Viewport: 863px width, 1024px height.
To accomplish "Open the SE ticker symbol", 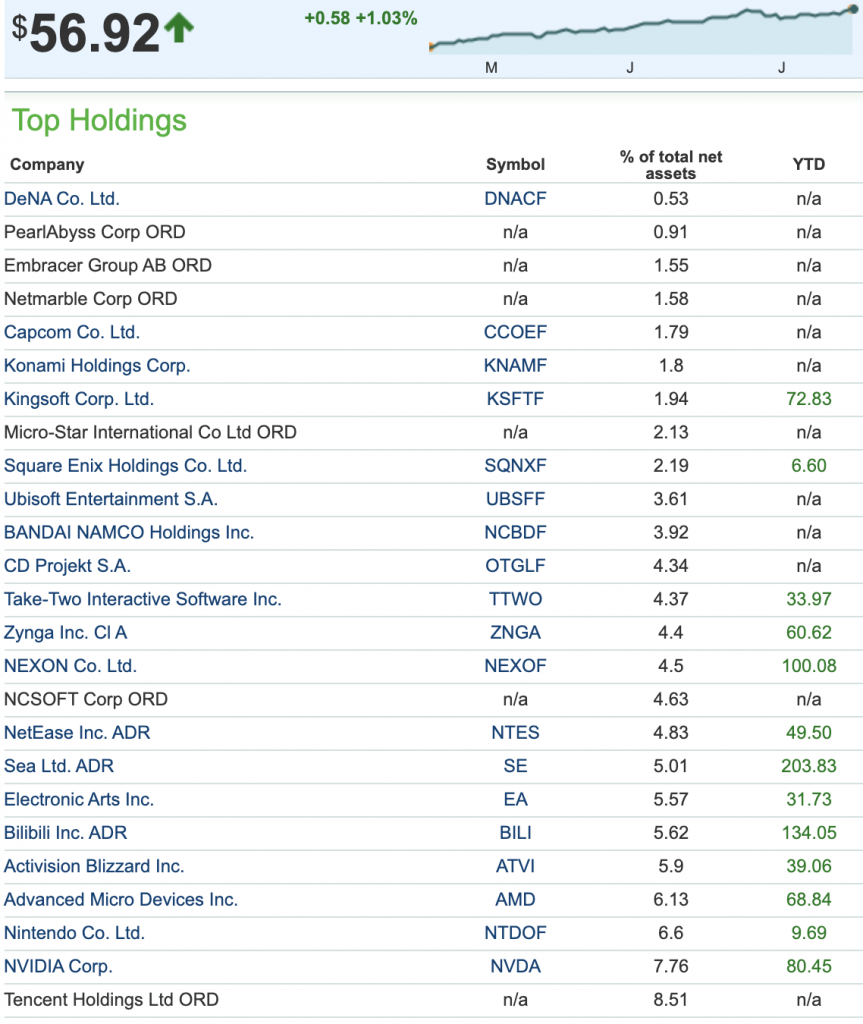I will pyautogui.click(x=515, y=765).
